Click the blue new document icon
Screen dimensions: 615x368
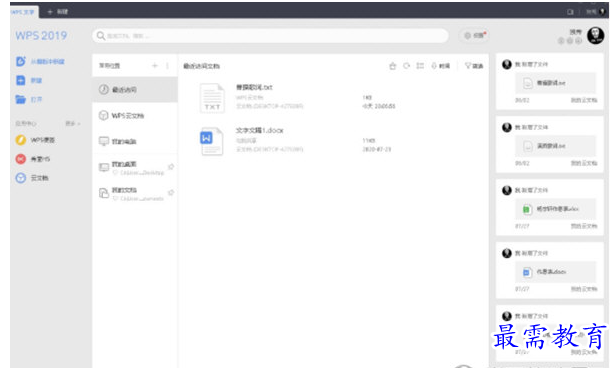20,80
